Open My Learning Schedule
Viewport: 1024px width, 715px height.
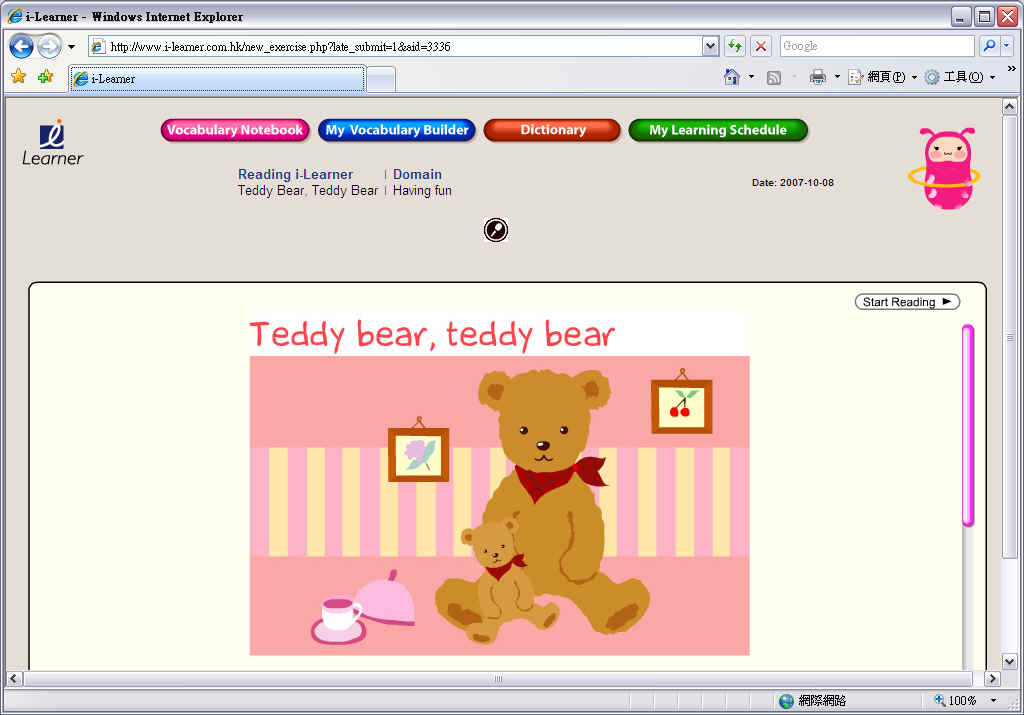pos(717,130)
